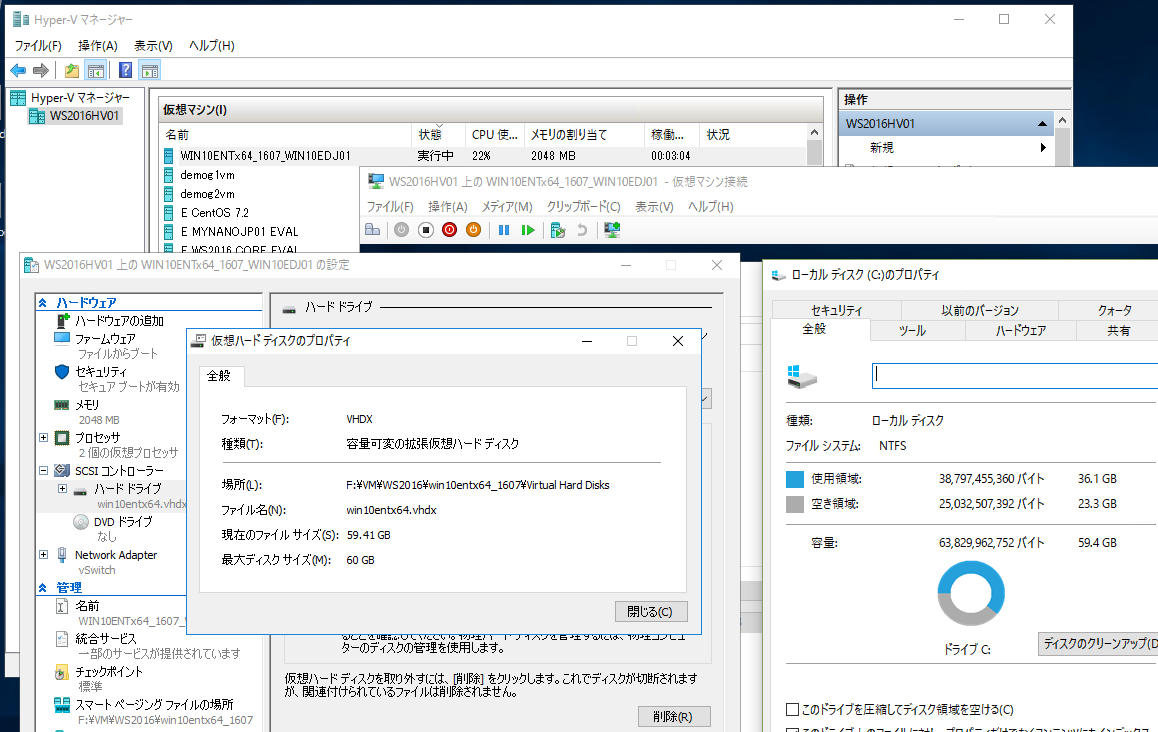The image size is (1158, 732).
Task: Click the red Shut Down icon
Action: 449,230
